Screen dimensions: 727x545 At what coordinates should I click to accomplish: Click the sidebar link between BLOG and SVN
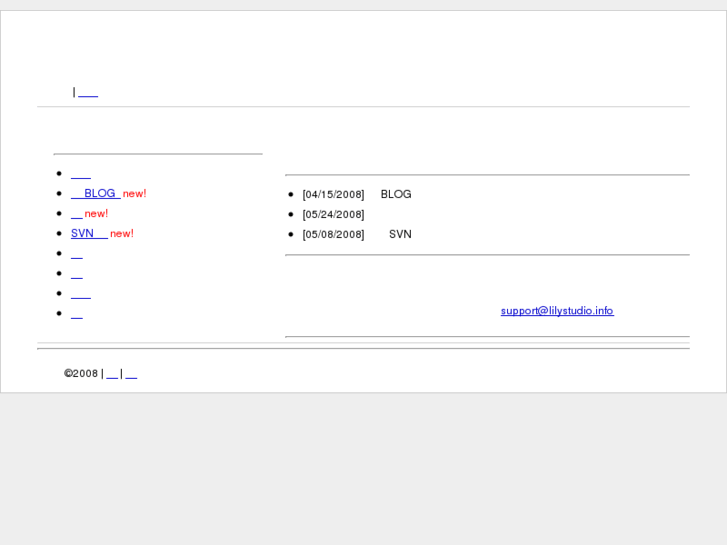[x=76, y=214]
